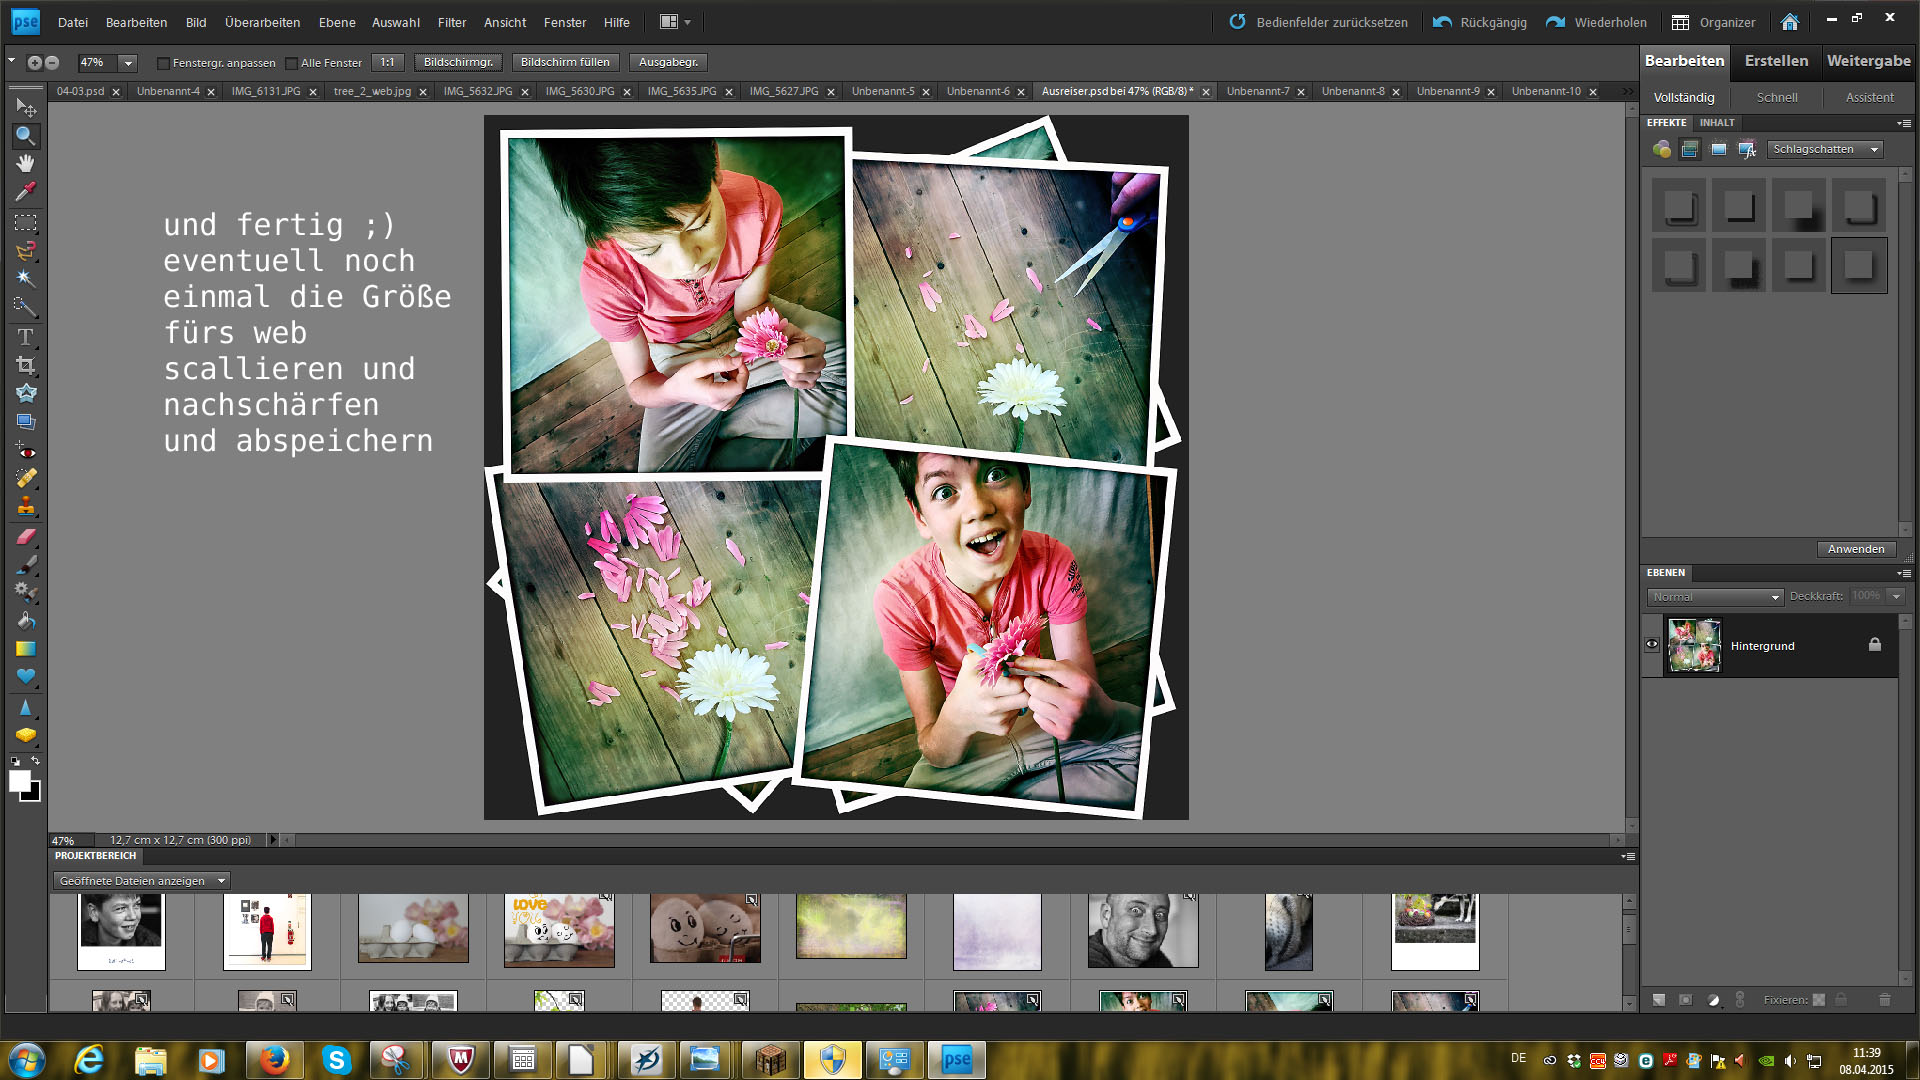Open the Ebene menu
The image size is (1920, 1080).
(x=337, y=22)
